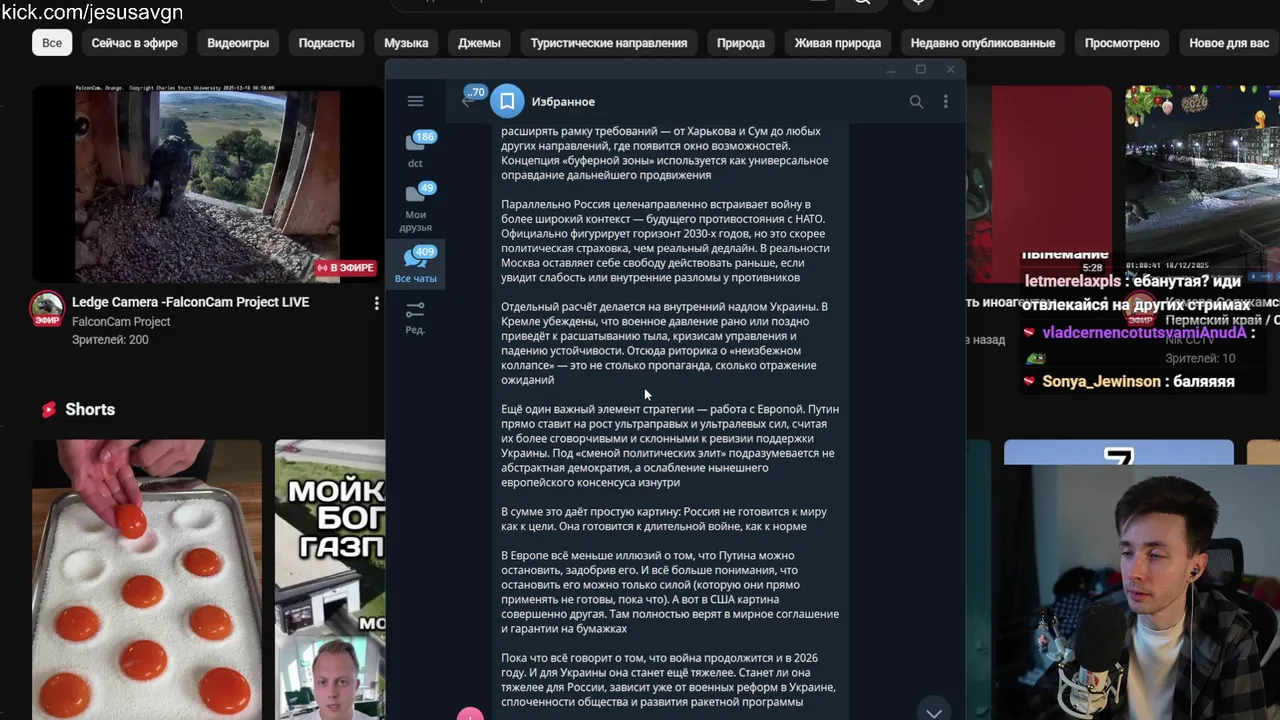1280x720 pixels.
Task: Click paragraph starting В Европе всё меньше
Action: point(670,592)
